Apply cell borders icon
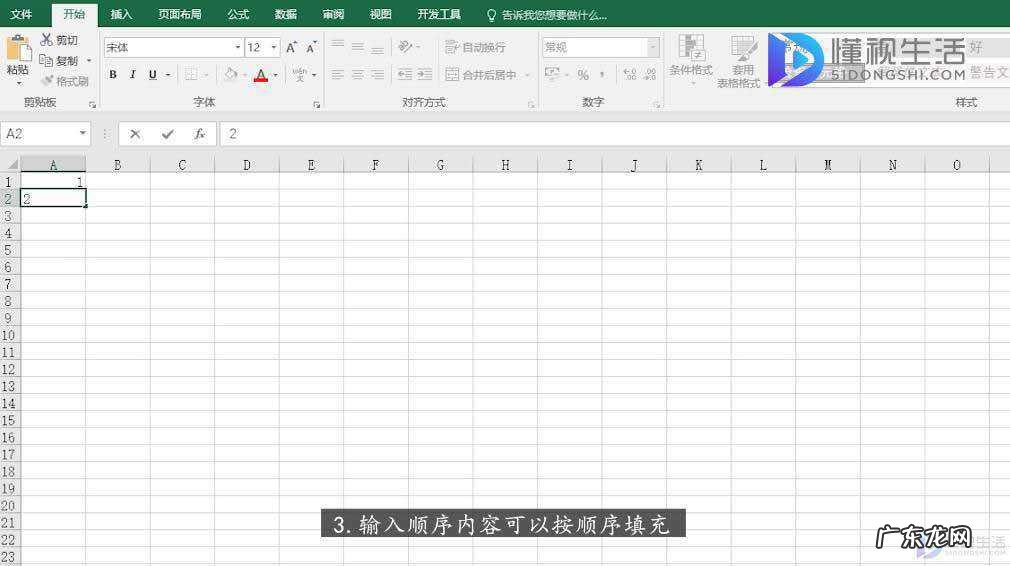1010x566 pixels. (x=191, y=75)
